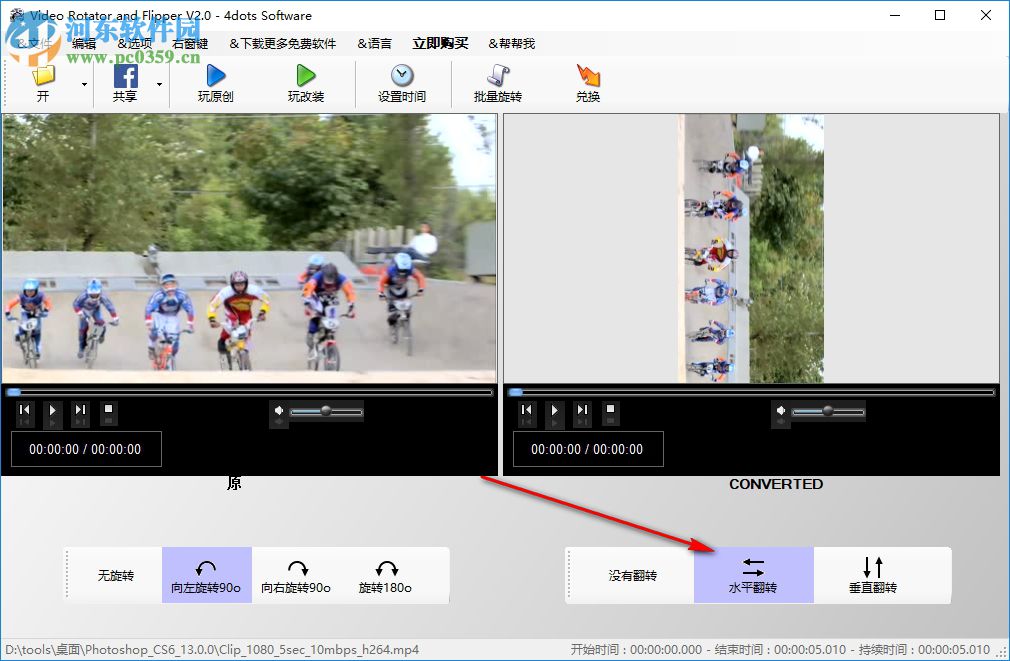Open the &语言 language menu

(x=375, y=43)
